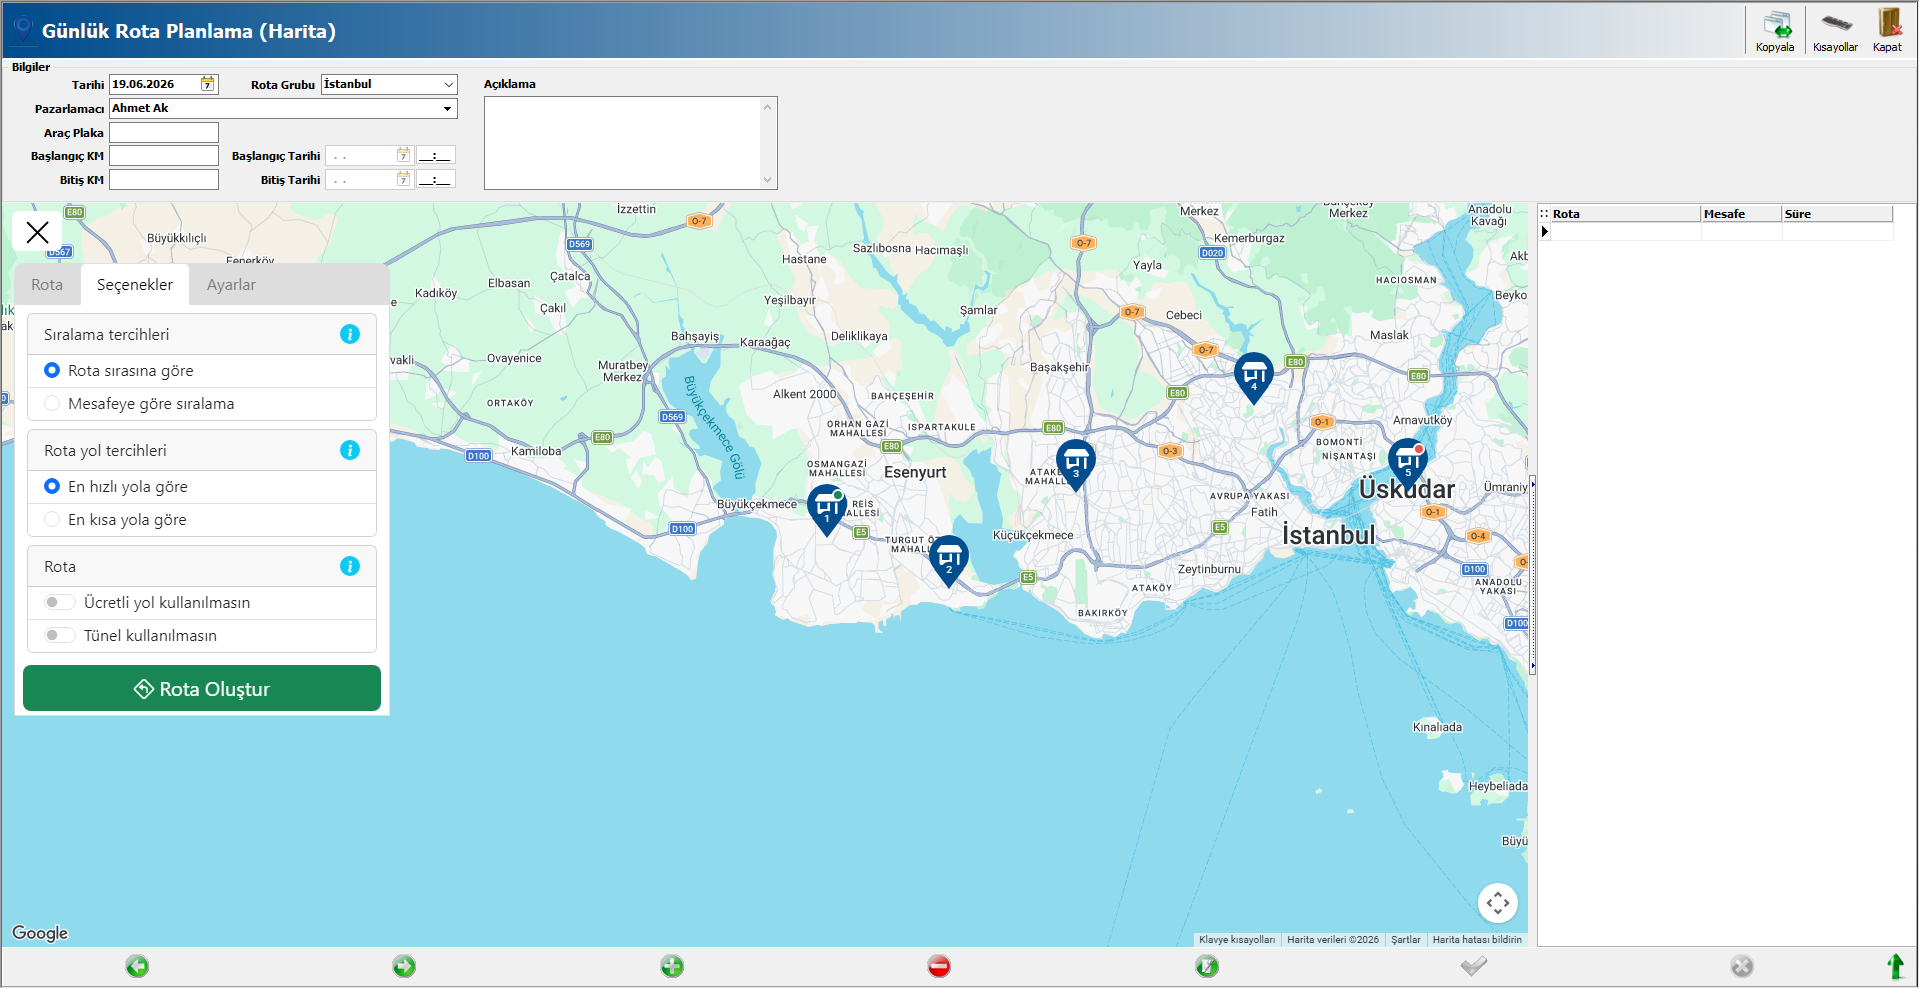Show info for Sıralama tercihleri
This screenshot has width=1920, height=989.
350,334
